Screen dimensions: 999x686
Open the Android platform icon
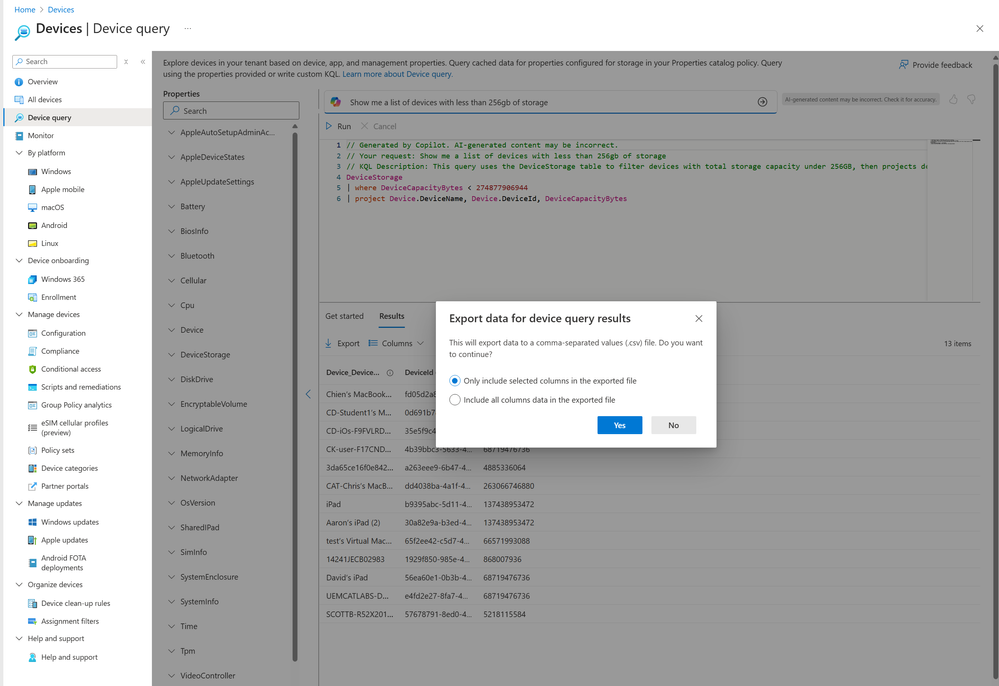(x=32, y=225)
